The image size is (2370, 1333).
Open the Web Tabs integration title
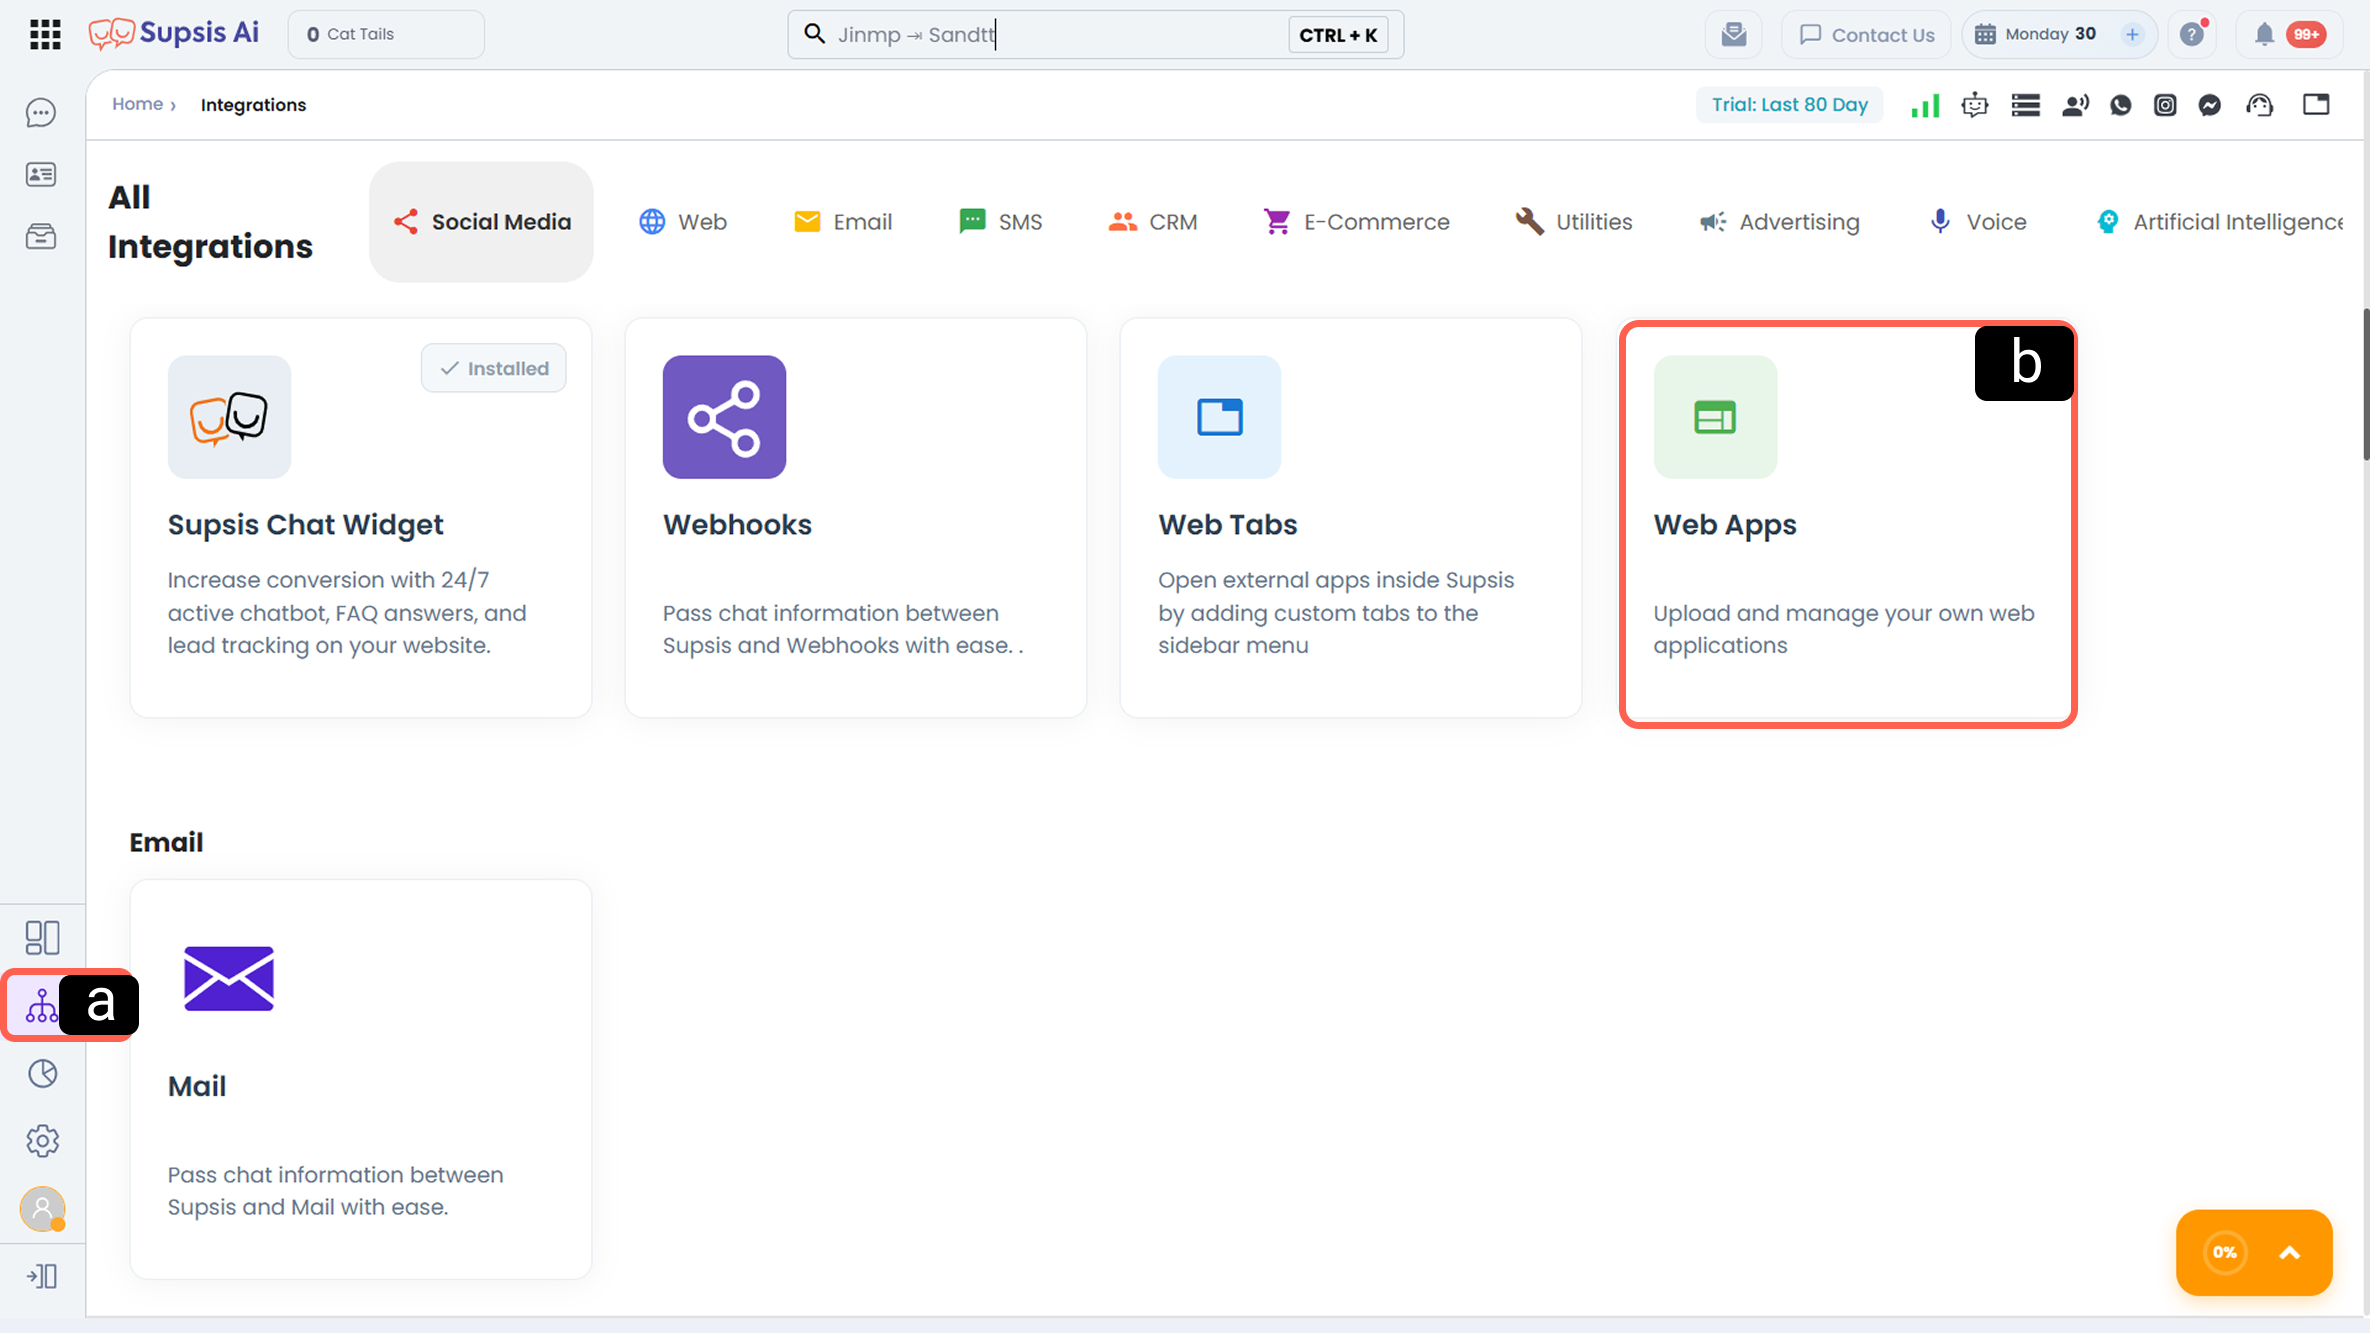point(1227,524)
